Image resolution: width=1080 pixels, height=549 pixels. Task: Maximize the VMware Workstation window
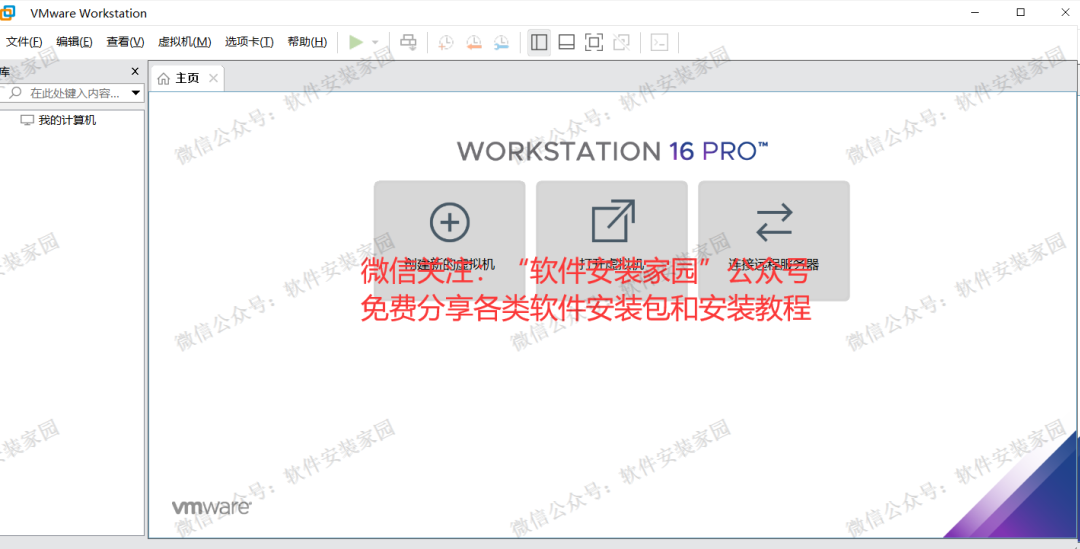(x=1021, y=12)
